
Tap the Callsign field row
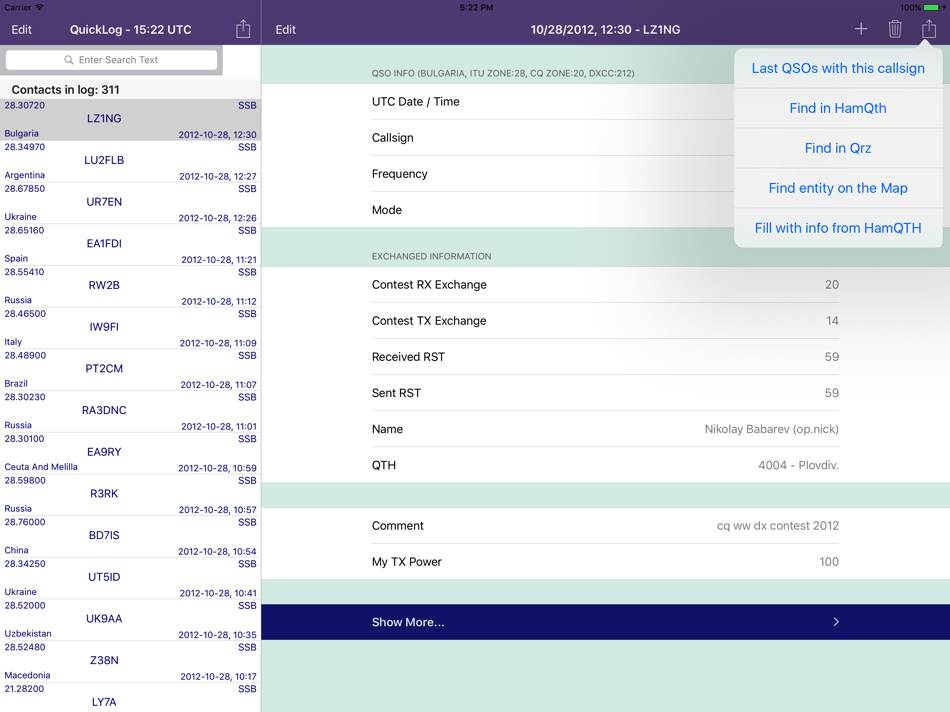coord(605,138)
